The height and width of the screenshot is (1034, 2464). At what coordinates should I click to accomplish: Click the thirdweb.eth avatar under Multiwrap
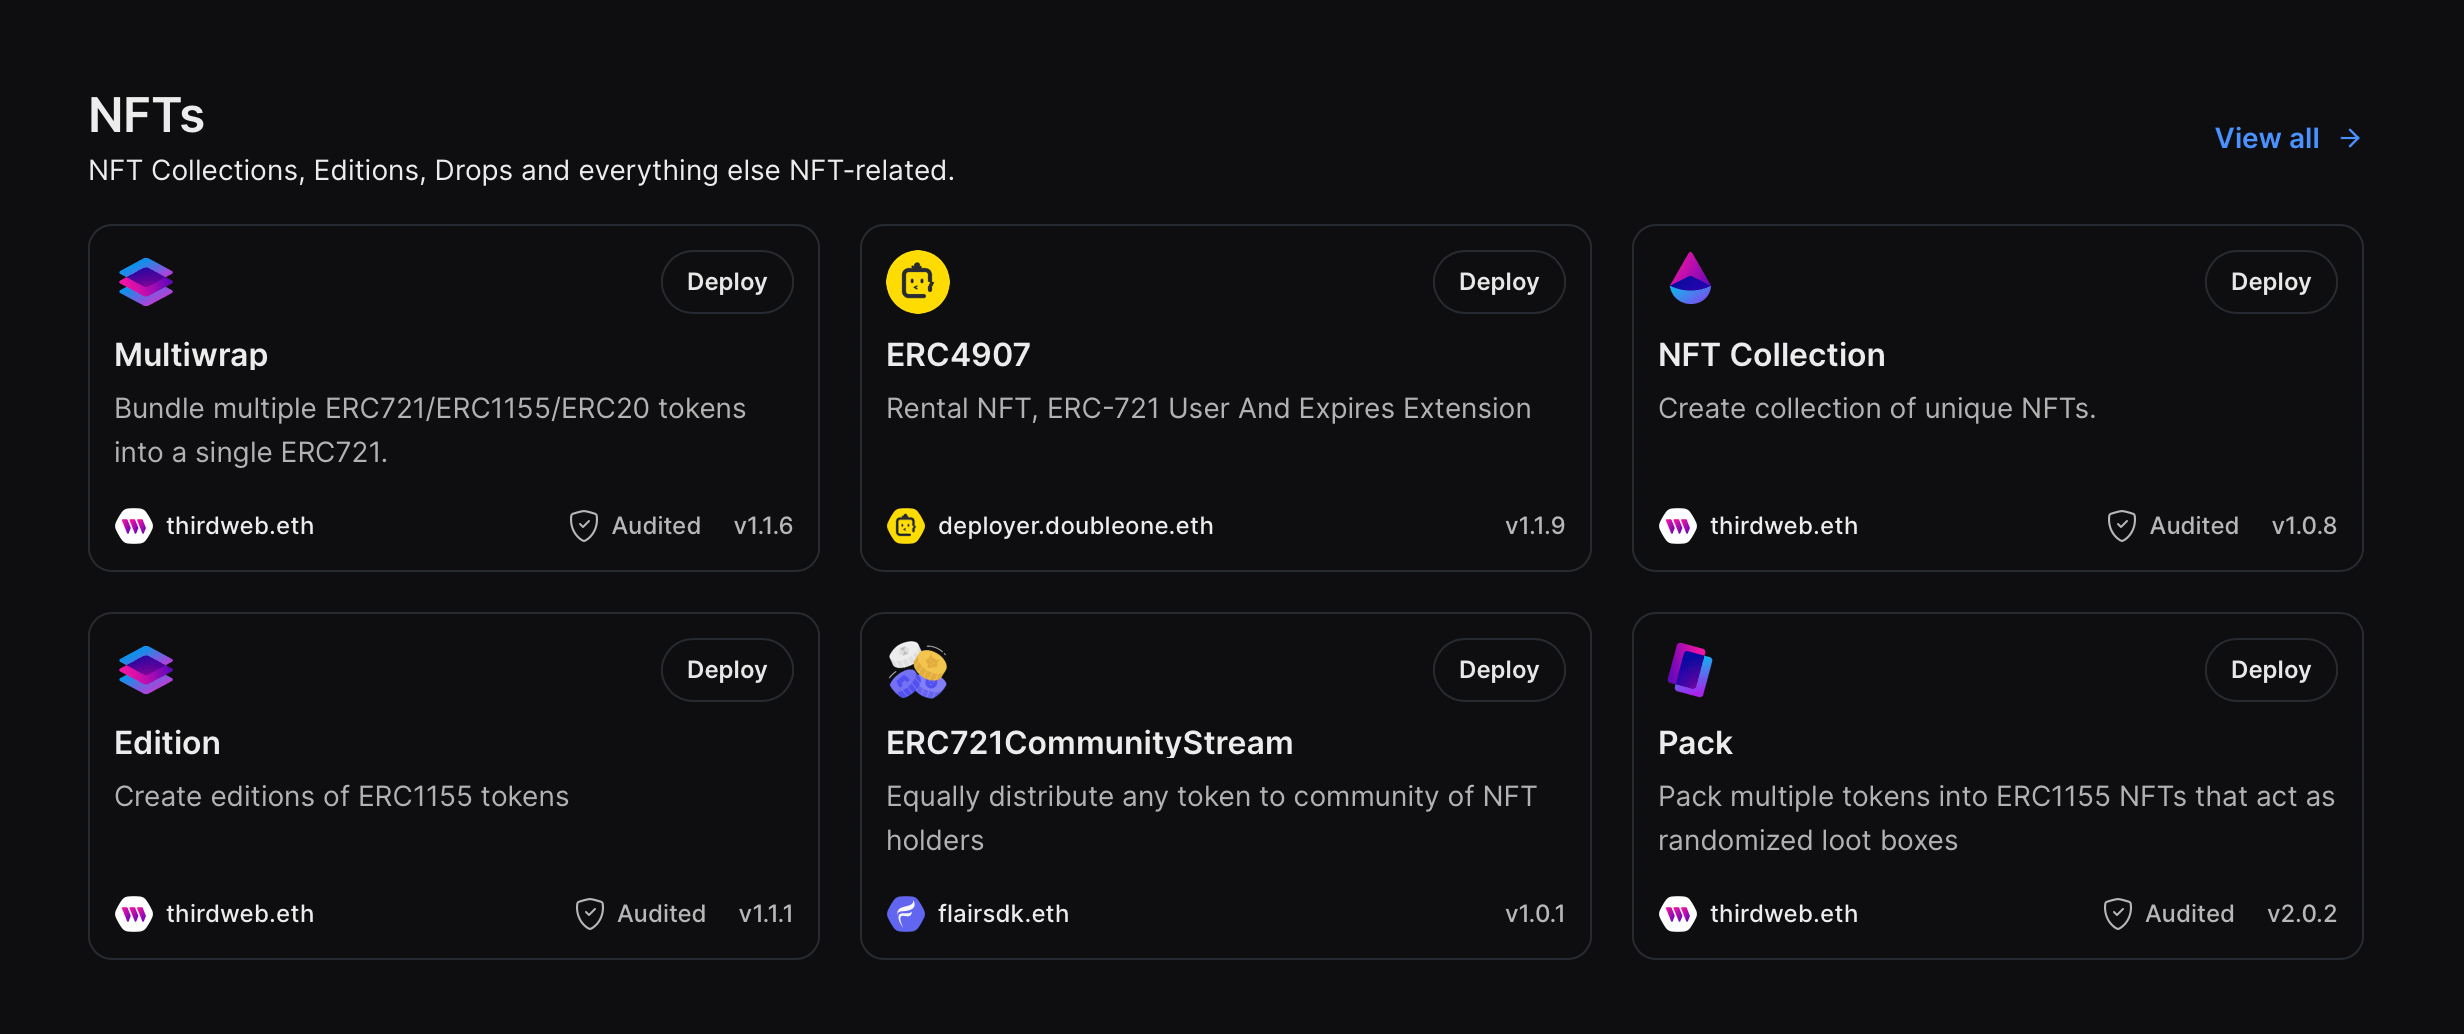pos(133,525)
